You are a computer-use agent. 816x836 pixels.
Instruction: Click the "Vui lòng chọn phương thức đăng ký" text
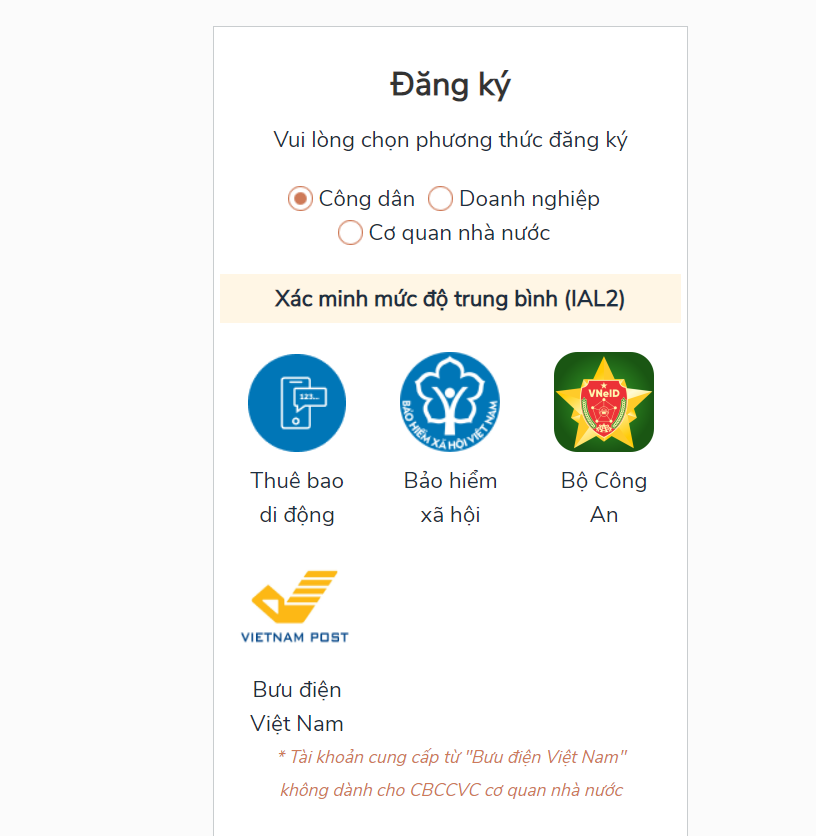[x=450, y=140]
